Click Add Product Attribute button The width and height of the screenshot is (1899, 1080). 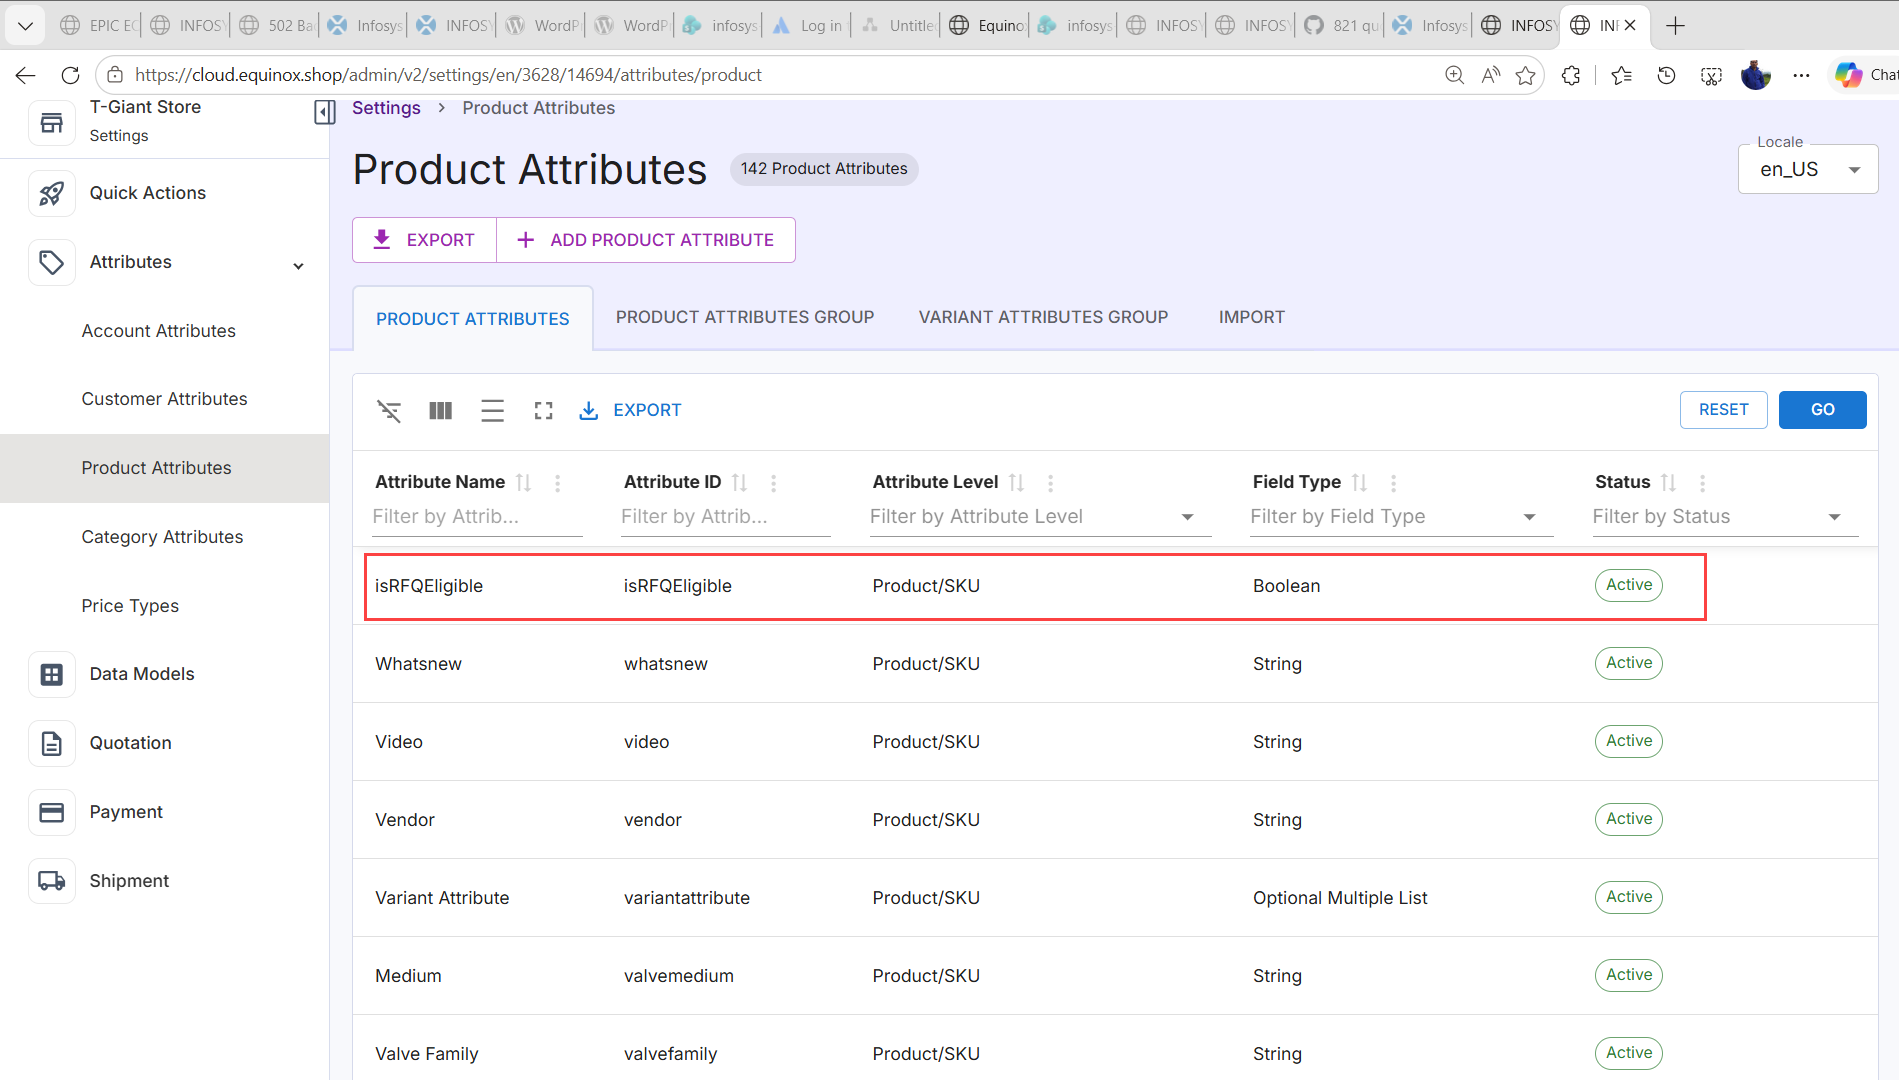click(x=646, y=240)
